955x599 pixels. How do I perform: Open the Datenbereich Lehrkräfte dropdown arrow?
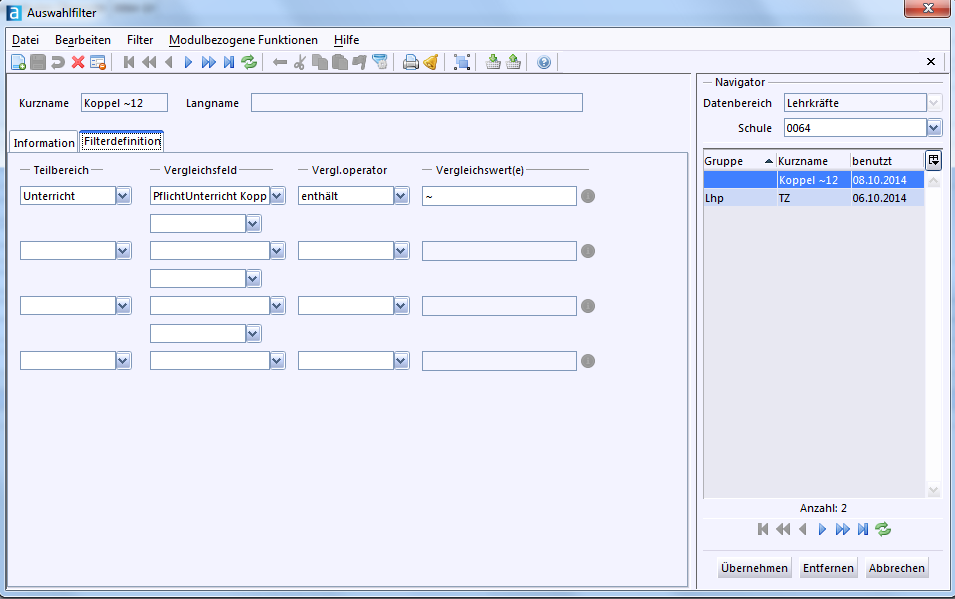click(934, 103)
